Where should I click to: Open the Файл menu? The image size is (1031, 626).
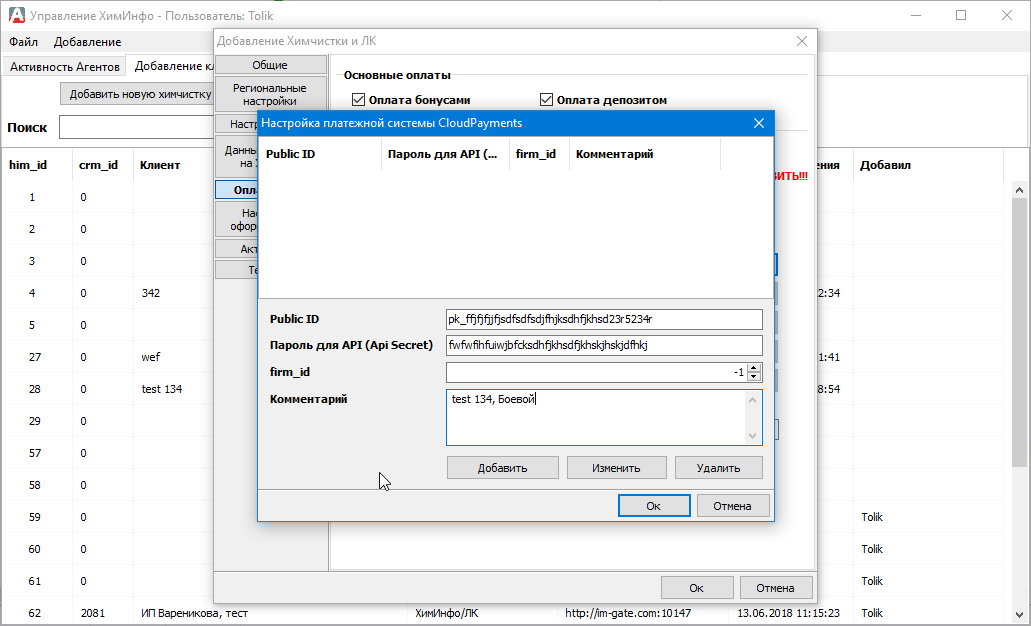pyautogui.click(x=24, y=42)
